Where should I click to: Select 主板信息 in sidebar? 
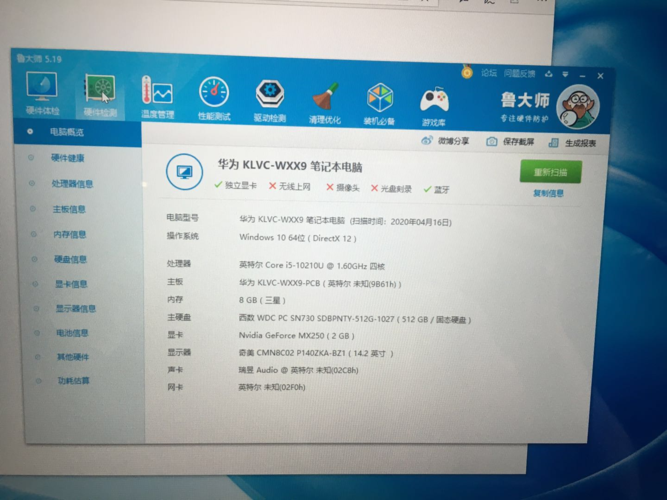tap(68, 209)
